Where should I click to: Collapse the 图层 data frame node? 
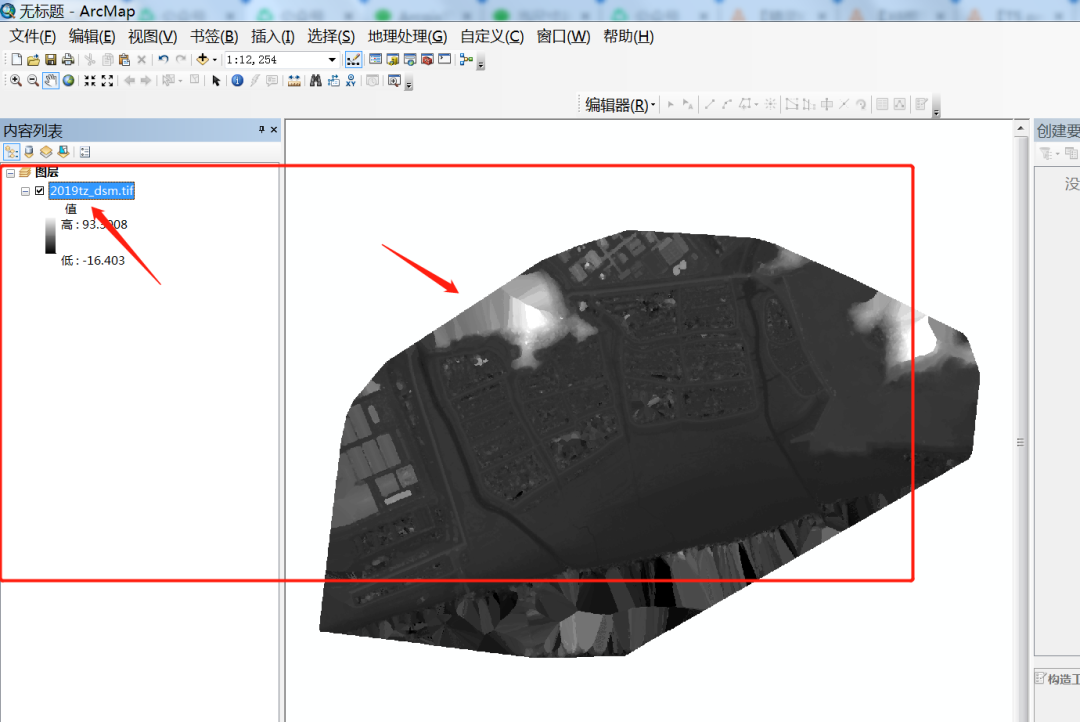[10, 173]
